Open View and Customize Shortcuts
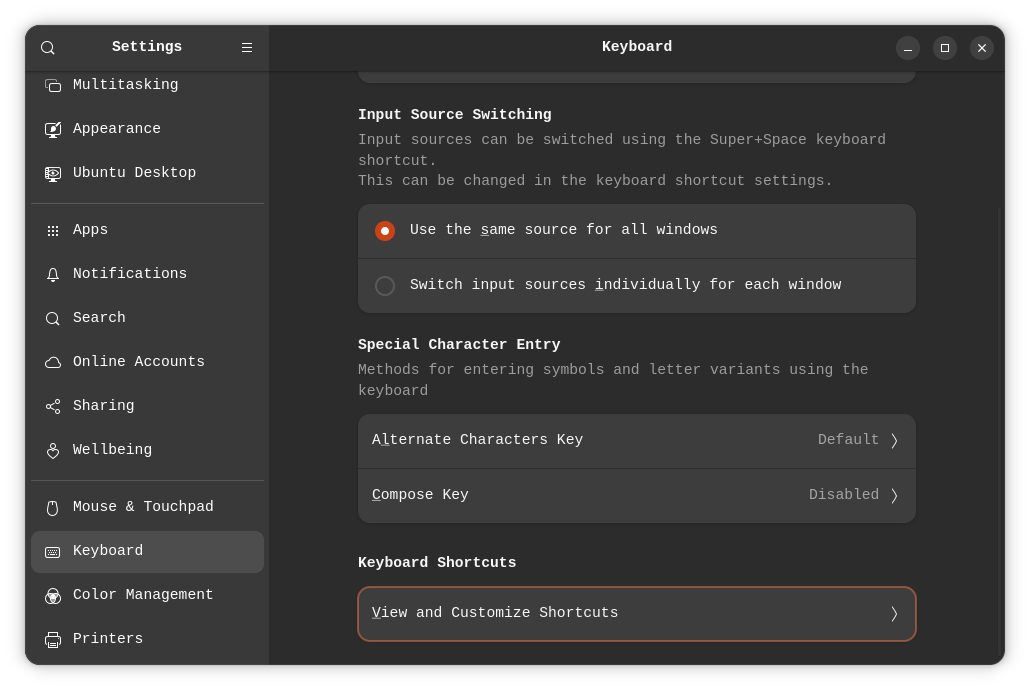This screenshot has height=690, width=1030. coord(636,614)
